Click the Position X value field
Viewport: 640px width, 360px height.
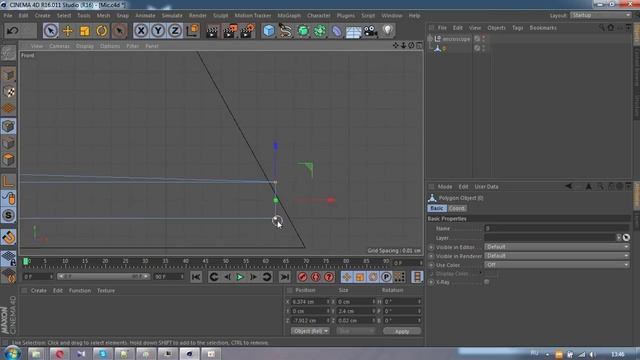310,302
